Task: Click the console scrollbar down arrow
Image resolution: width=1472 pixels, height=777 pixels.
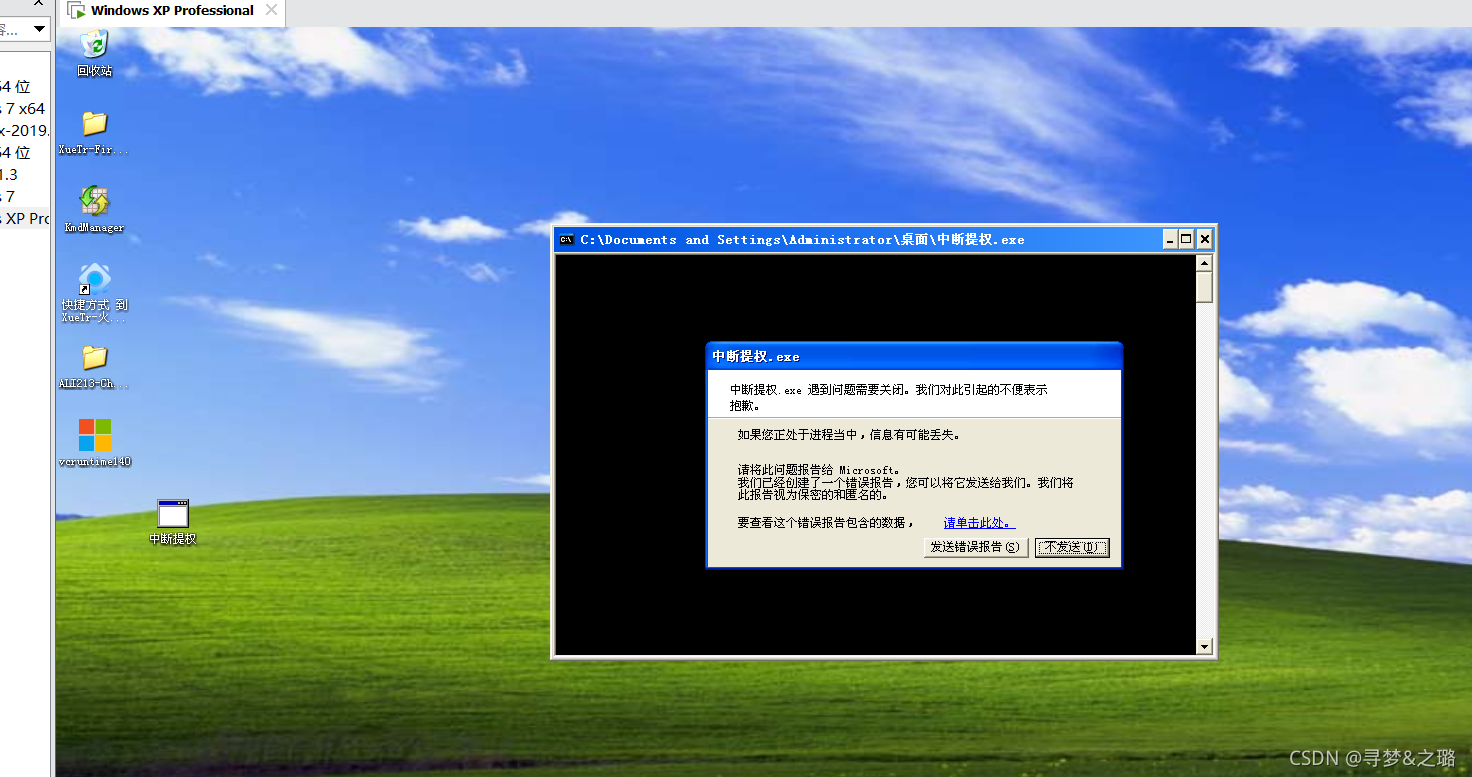Action: (x=1205, y=647)
